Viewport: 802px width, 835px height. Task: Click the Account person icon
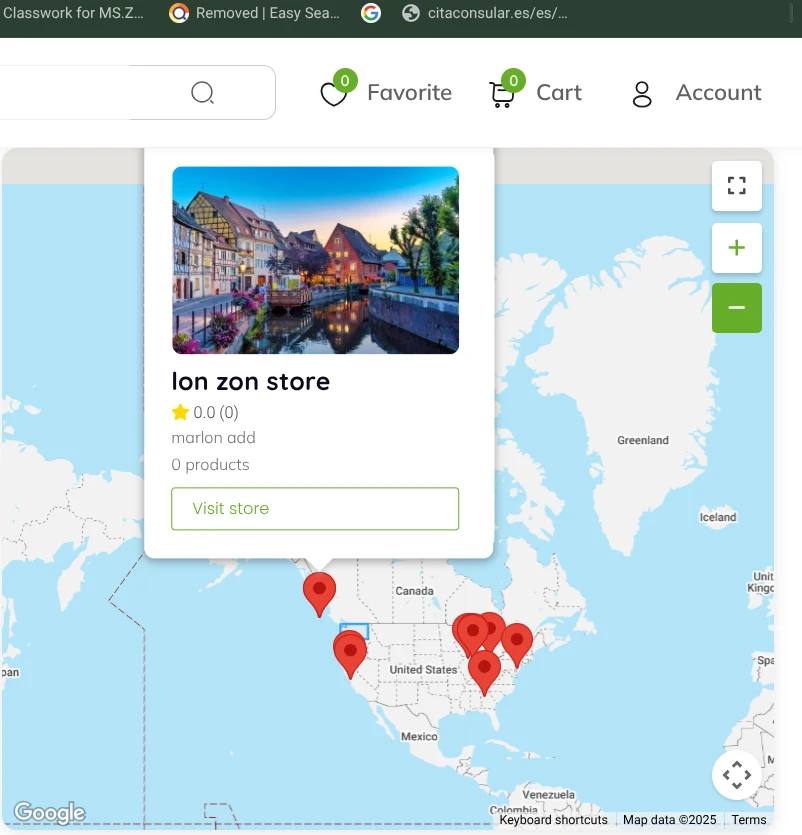tap(642, 94)
